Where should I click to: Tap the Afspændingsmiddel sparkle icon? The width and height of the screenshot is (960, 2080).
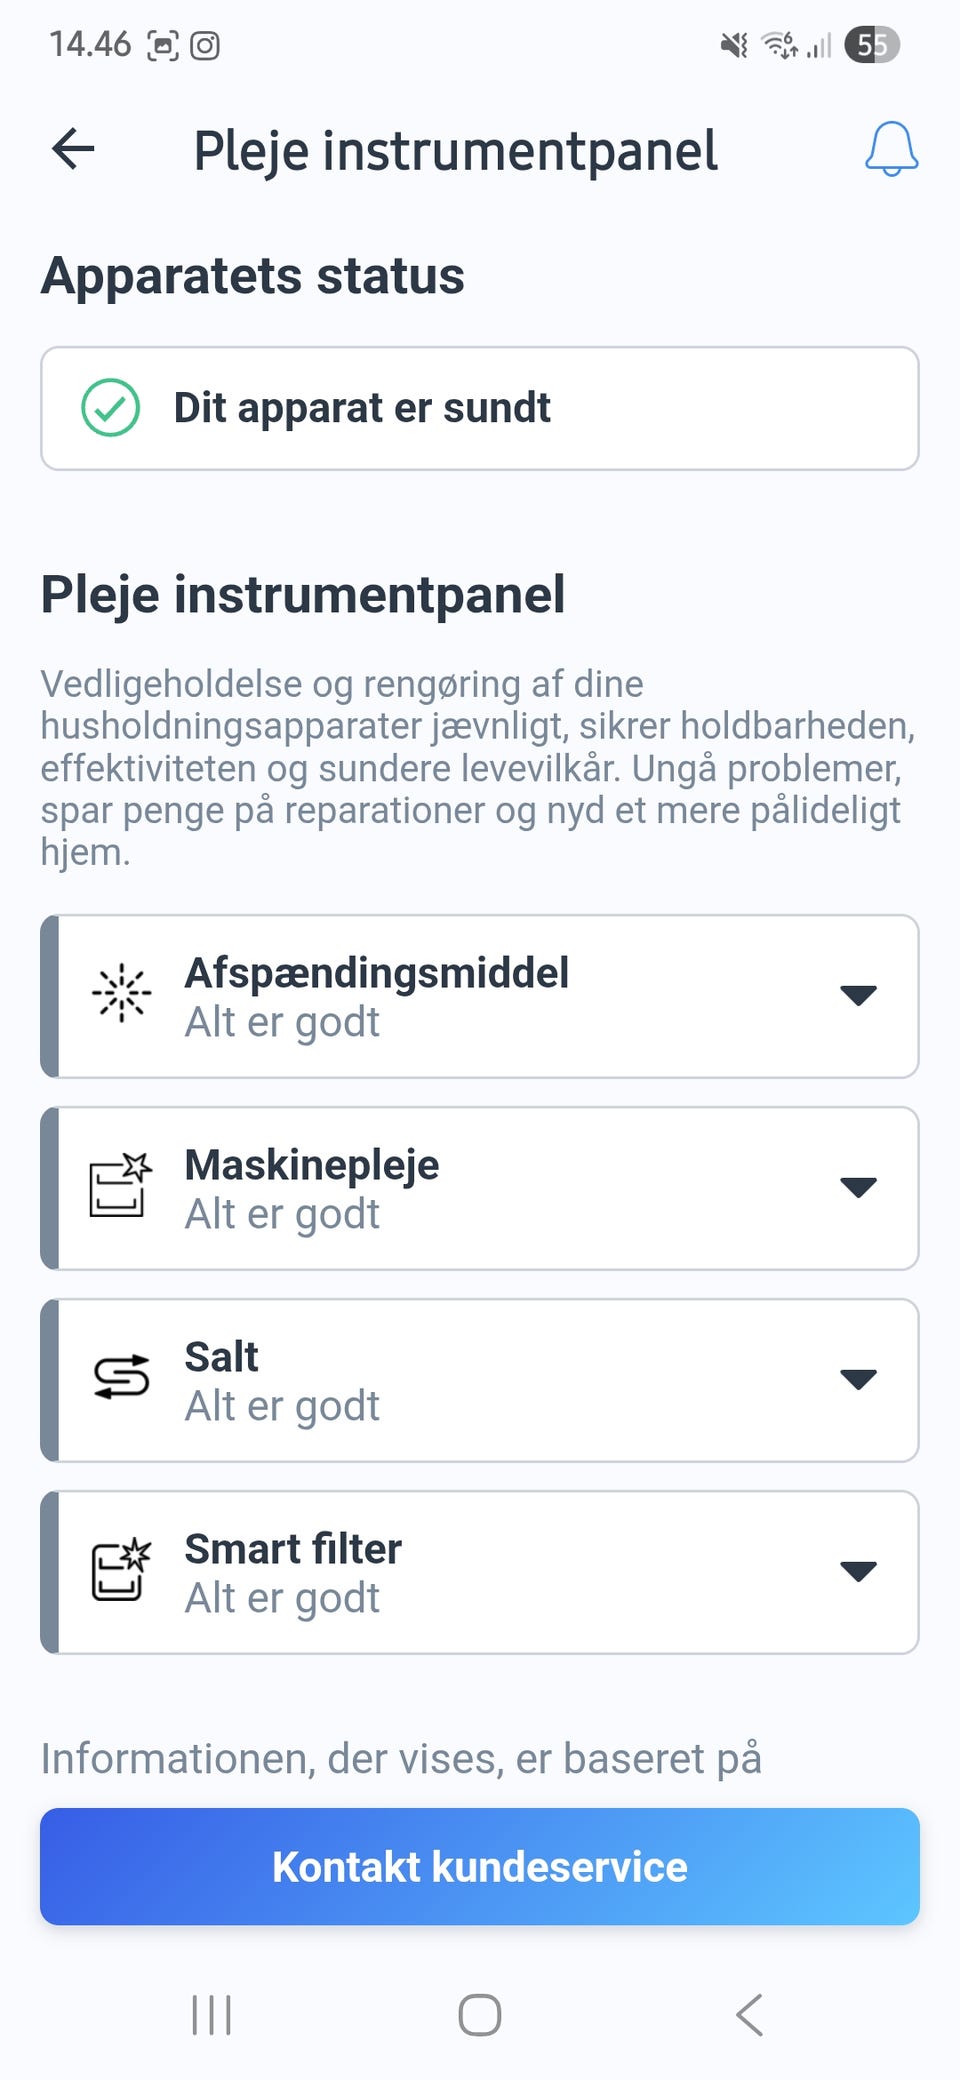point(121,994)
